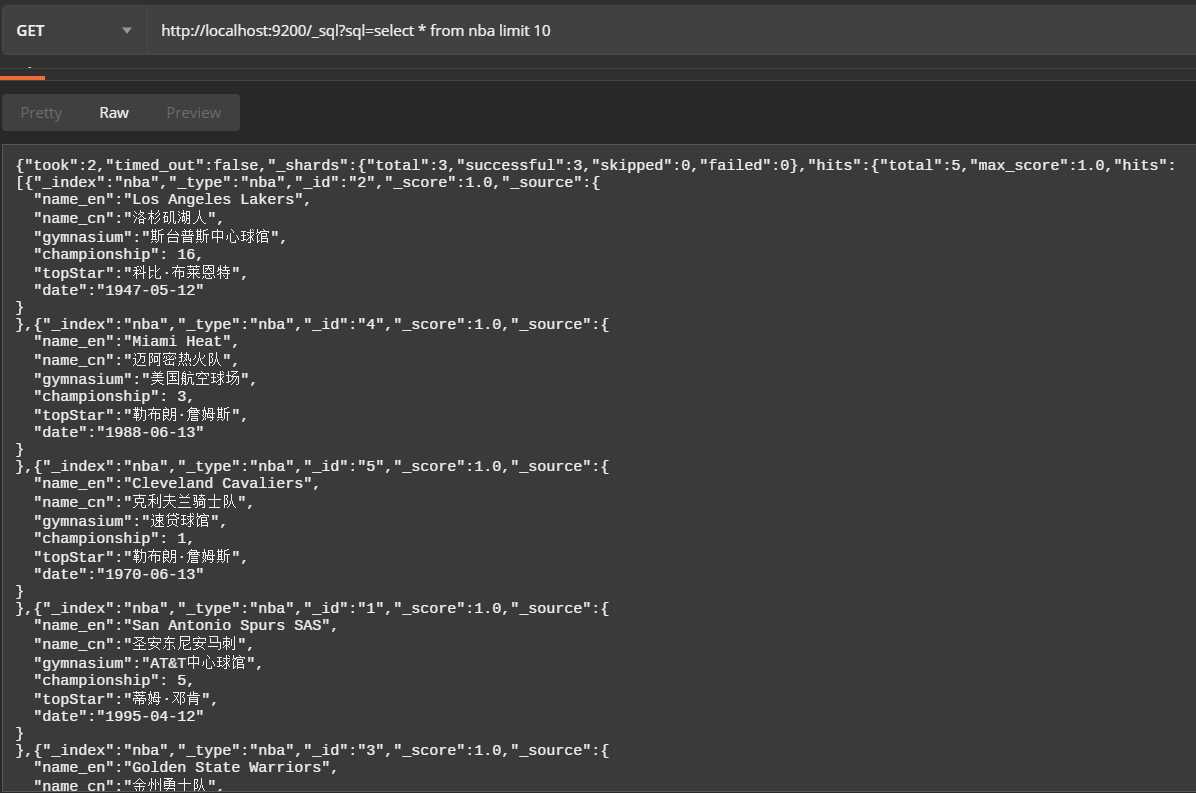Click the gymnasium "美国航空球场" value
1196x793 pixels.
pos(195,378)
